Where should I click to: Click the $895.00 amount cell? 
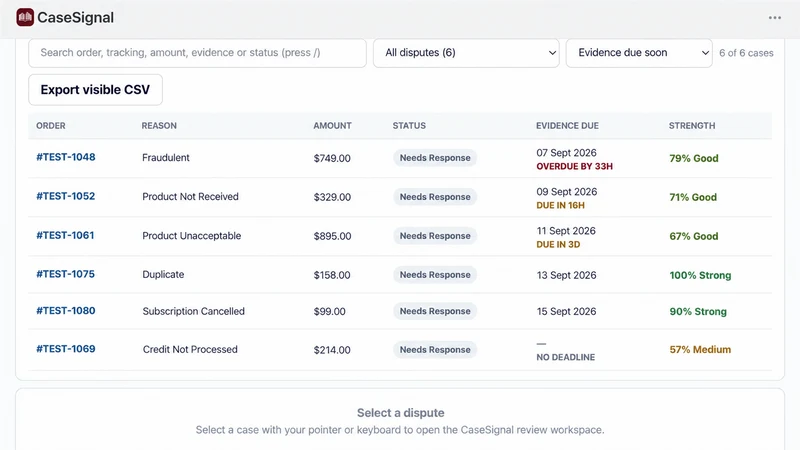[x=333, y=236]
